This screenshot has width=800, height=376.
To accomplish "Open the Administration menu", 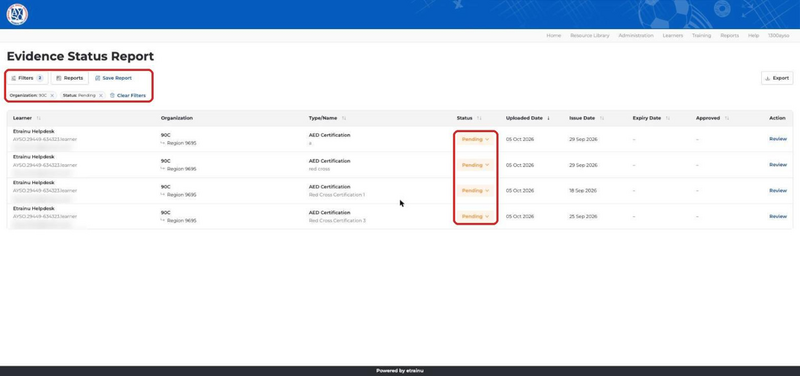I will pos(636,36).
